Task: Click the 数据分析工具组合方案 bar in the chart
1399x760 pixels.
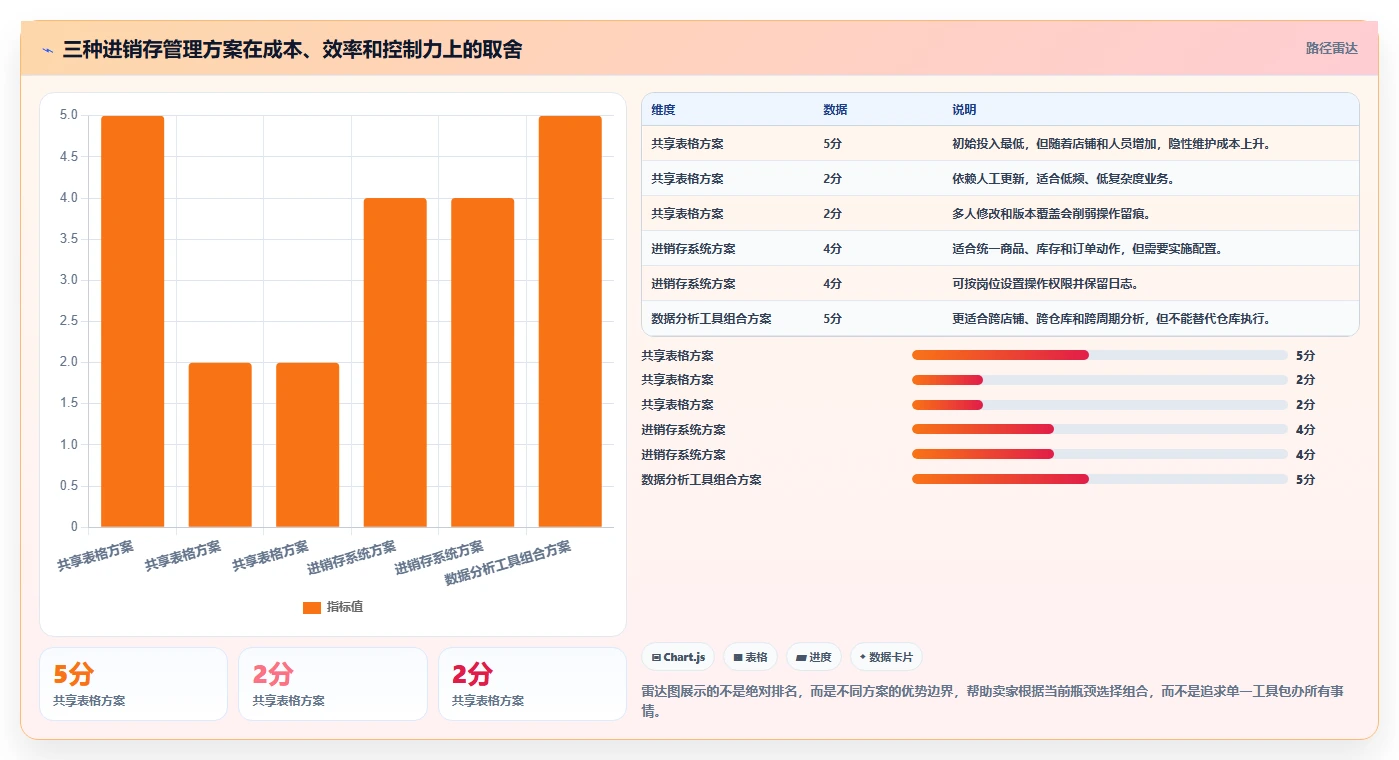Action: click(x=570, y=321)
